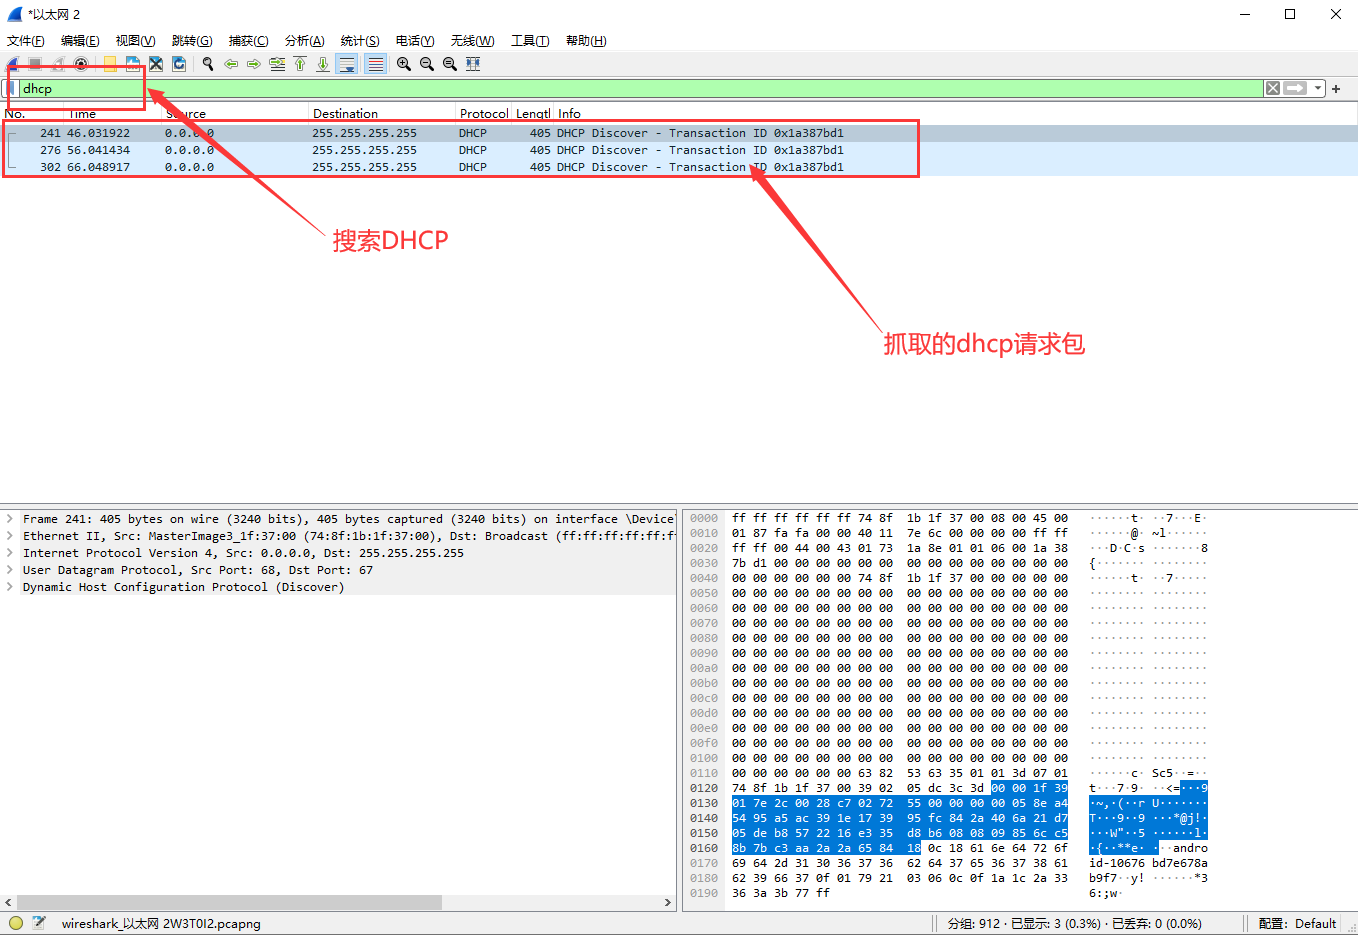Open the 分析(A) menu
The height and width of the screenshot is (935, 1358).
304,41
